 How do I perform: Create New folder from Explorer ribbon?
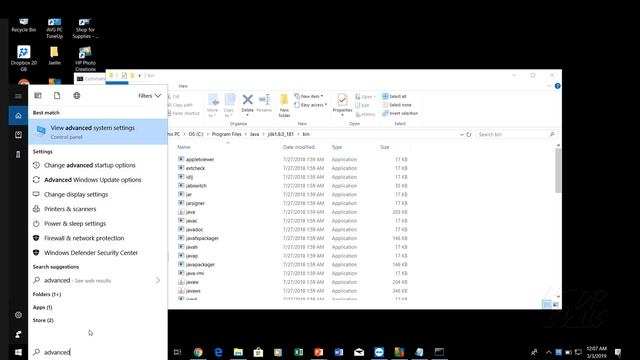pyautogui.click(x=284, y=105)
